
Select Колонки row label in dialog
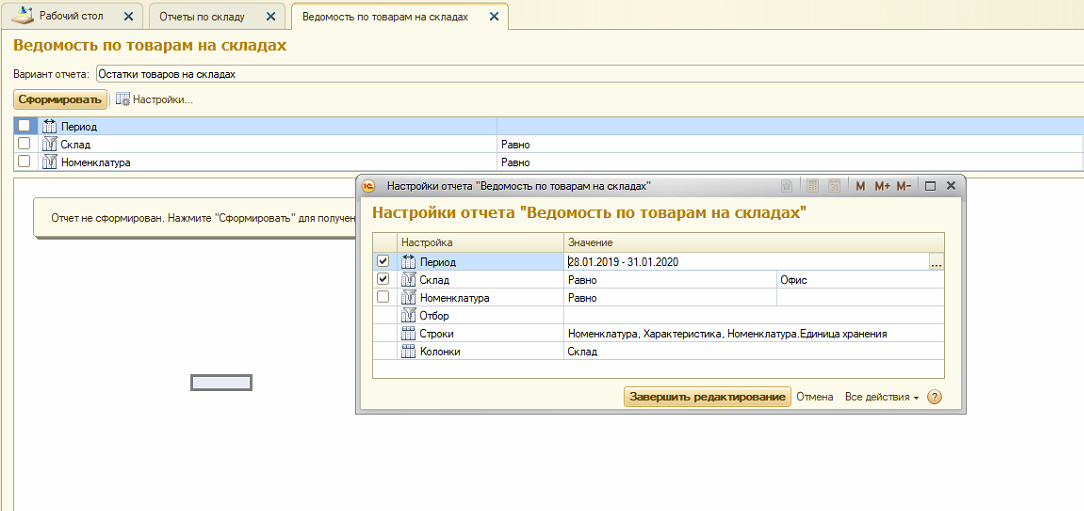[x=440, y=352]
